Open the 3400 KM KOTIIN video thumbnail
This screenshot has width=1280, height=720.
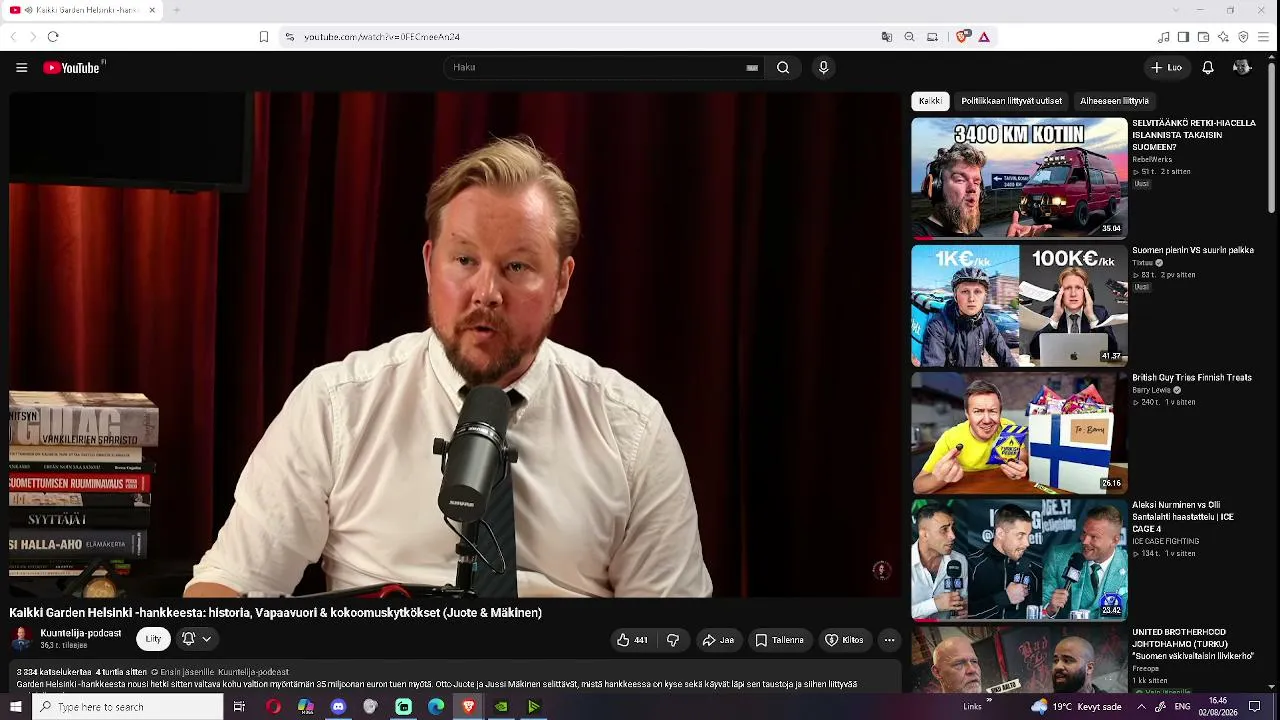(x=1019, y=179)
